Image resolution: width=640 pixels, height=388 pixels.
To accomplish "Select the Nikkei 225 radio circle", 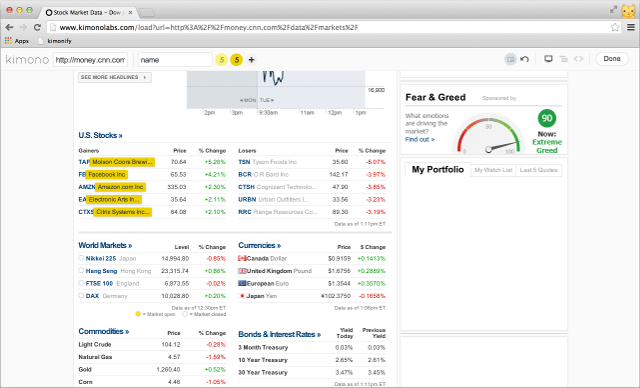I will click(81, 258).
